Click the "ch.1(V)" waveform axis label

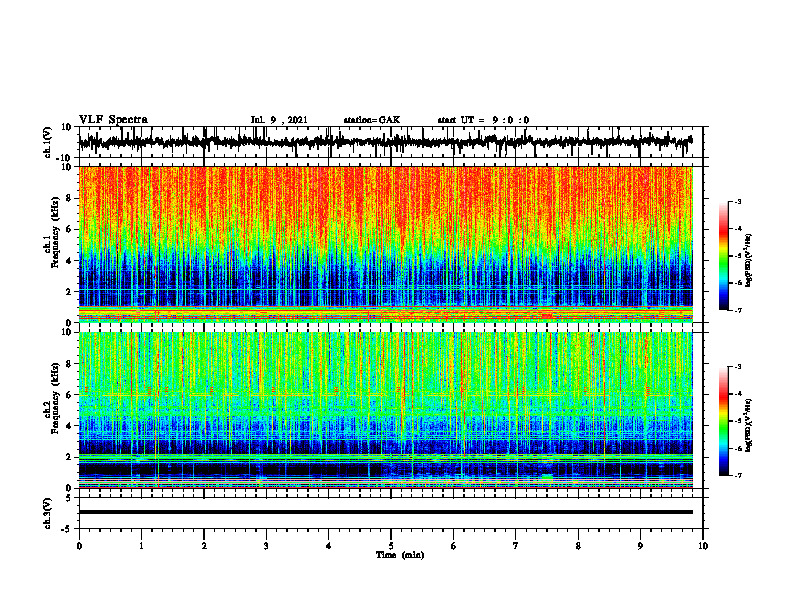pos(48,142)
